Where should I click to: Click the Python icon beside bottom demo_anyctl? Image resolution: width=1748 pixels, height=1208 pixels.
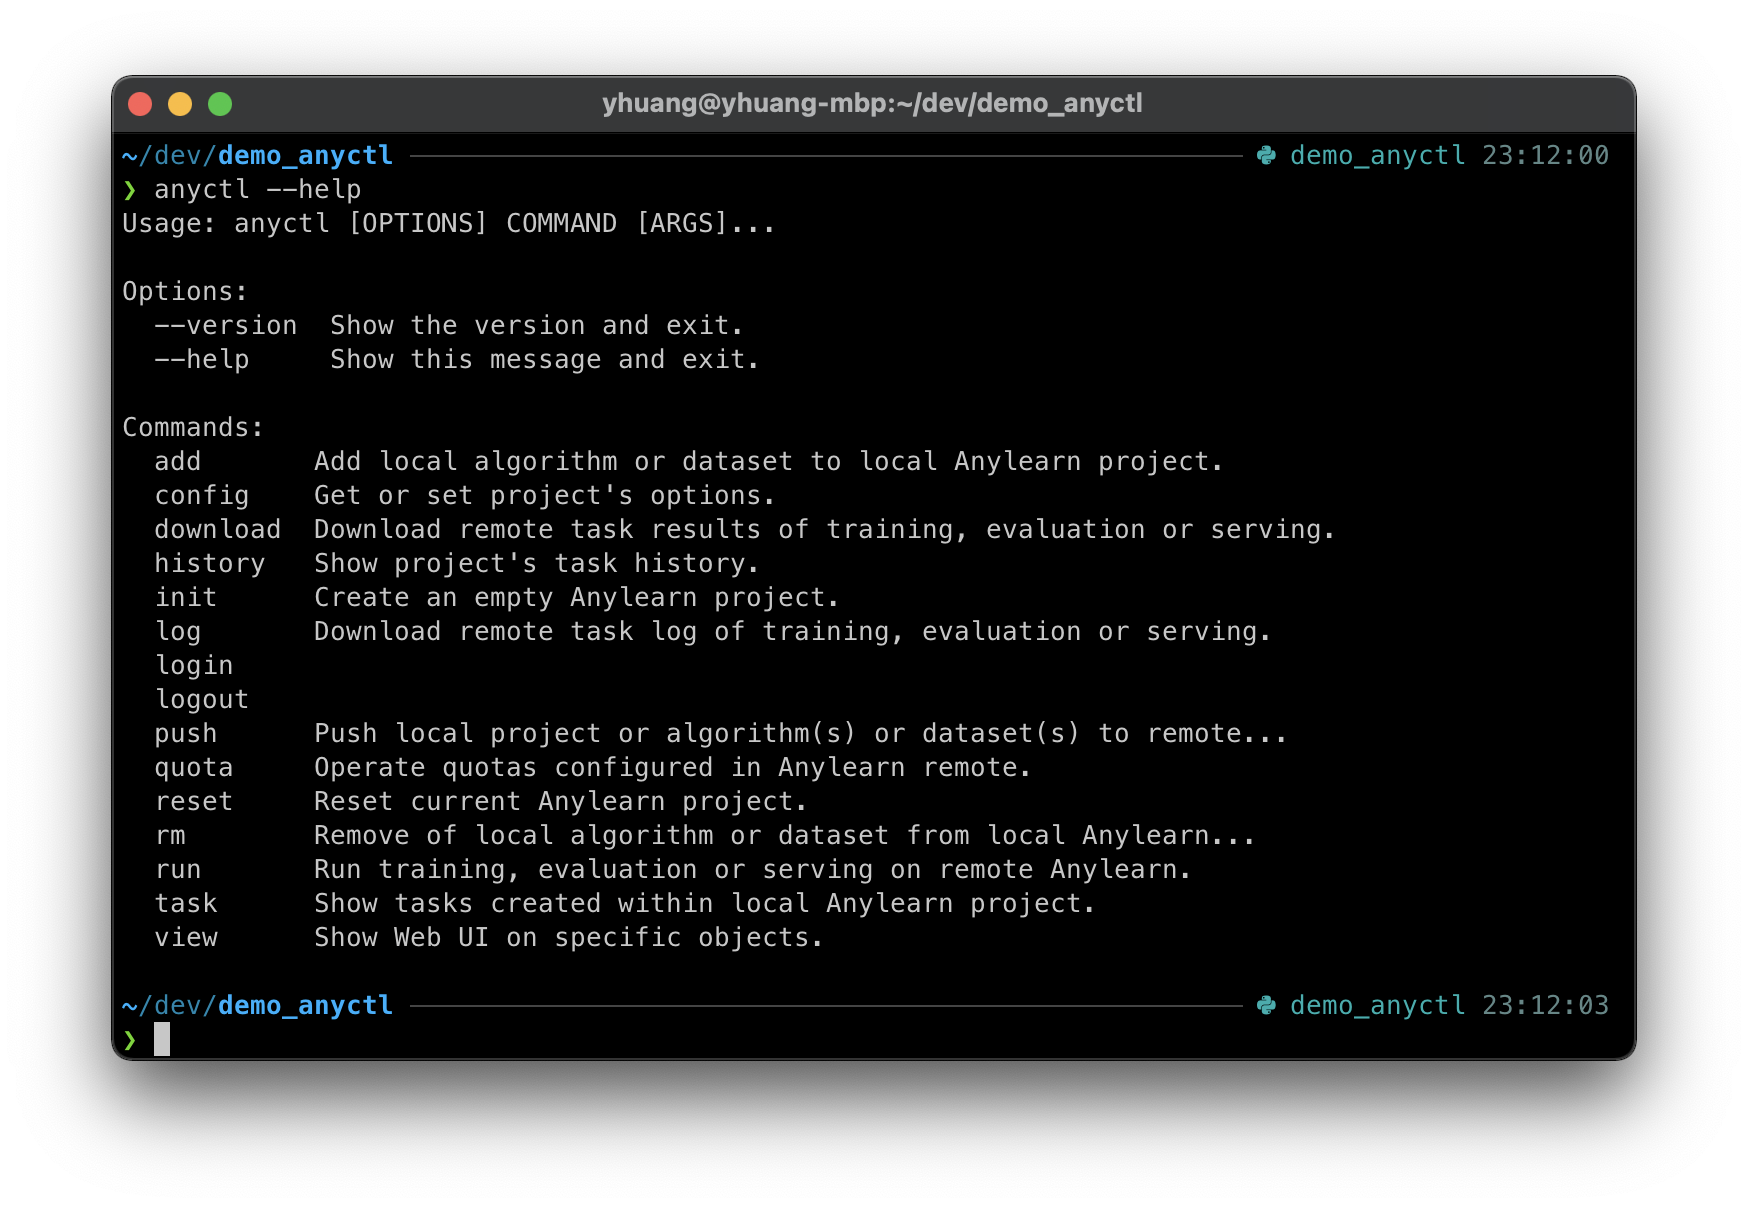click(x=1266, y=1006)
